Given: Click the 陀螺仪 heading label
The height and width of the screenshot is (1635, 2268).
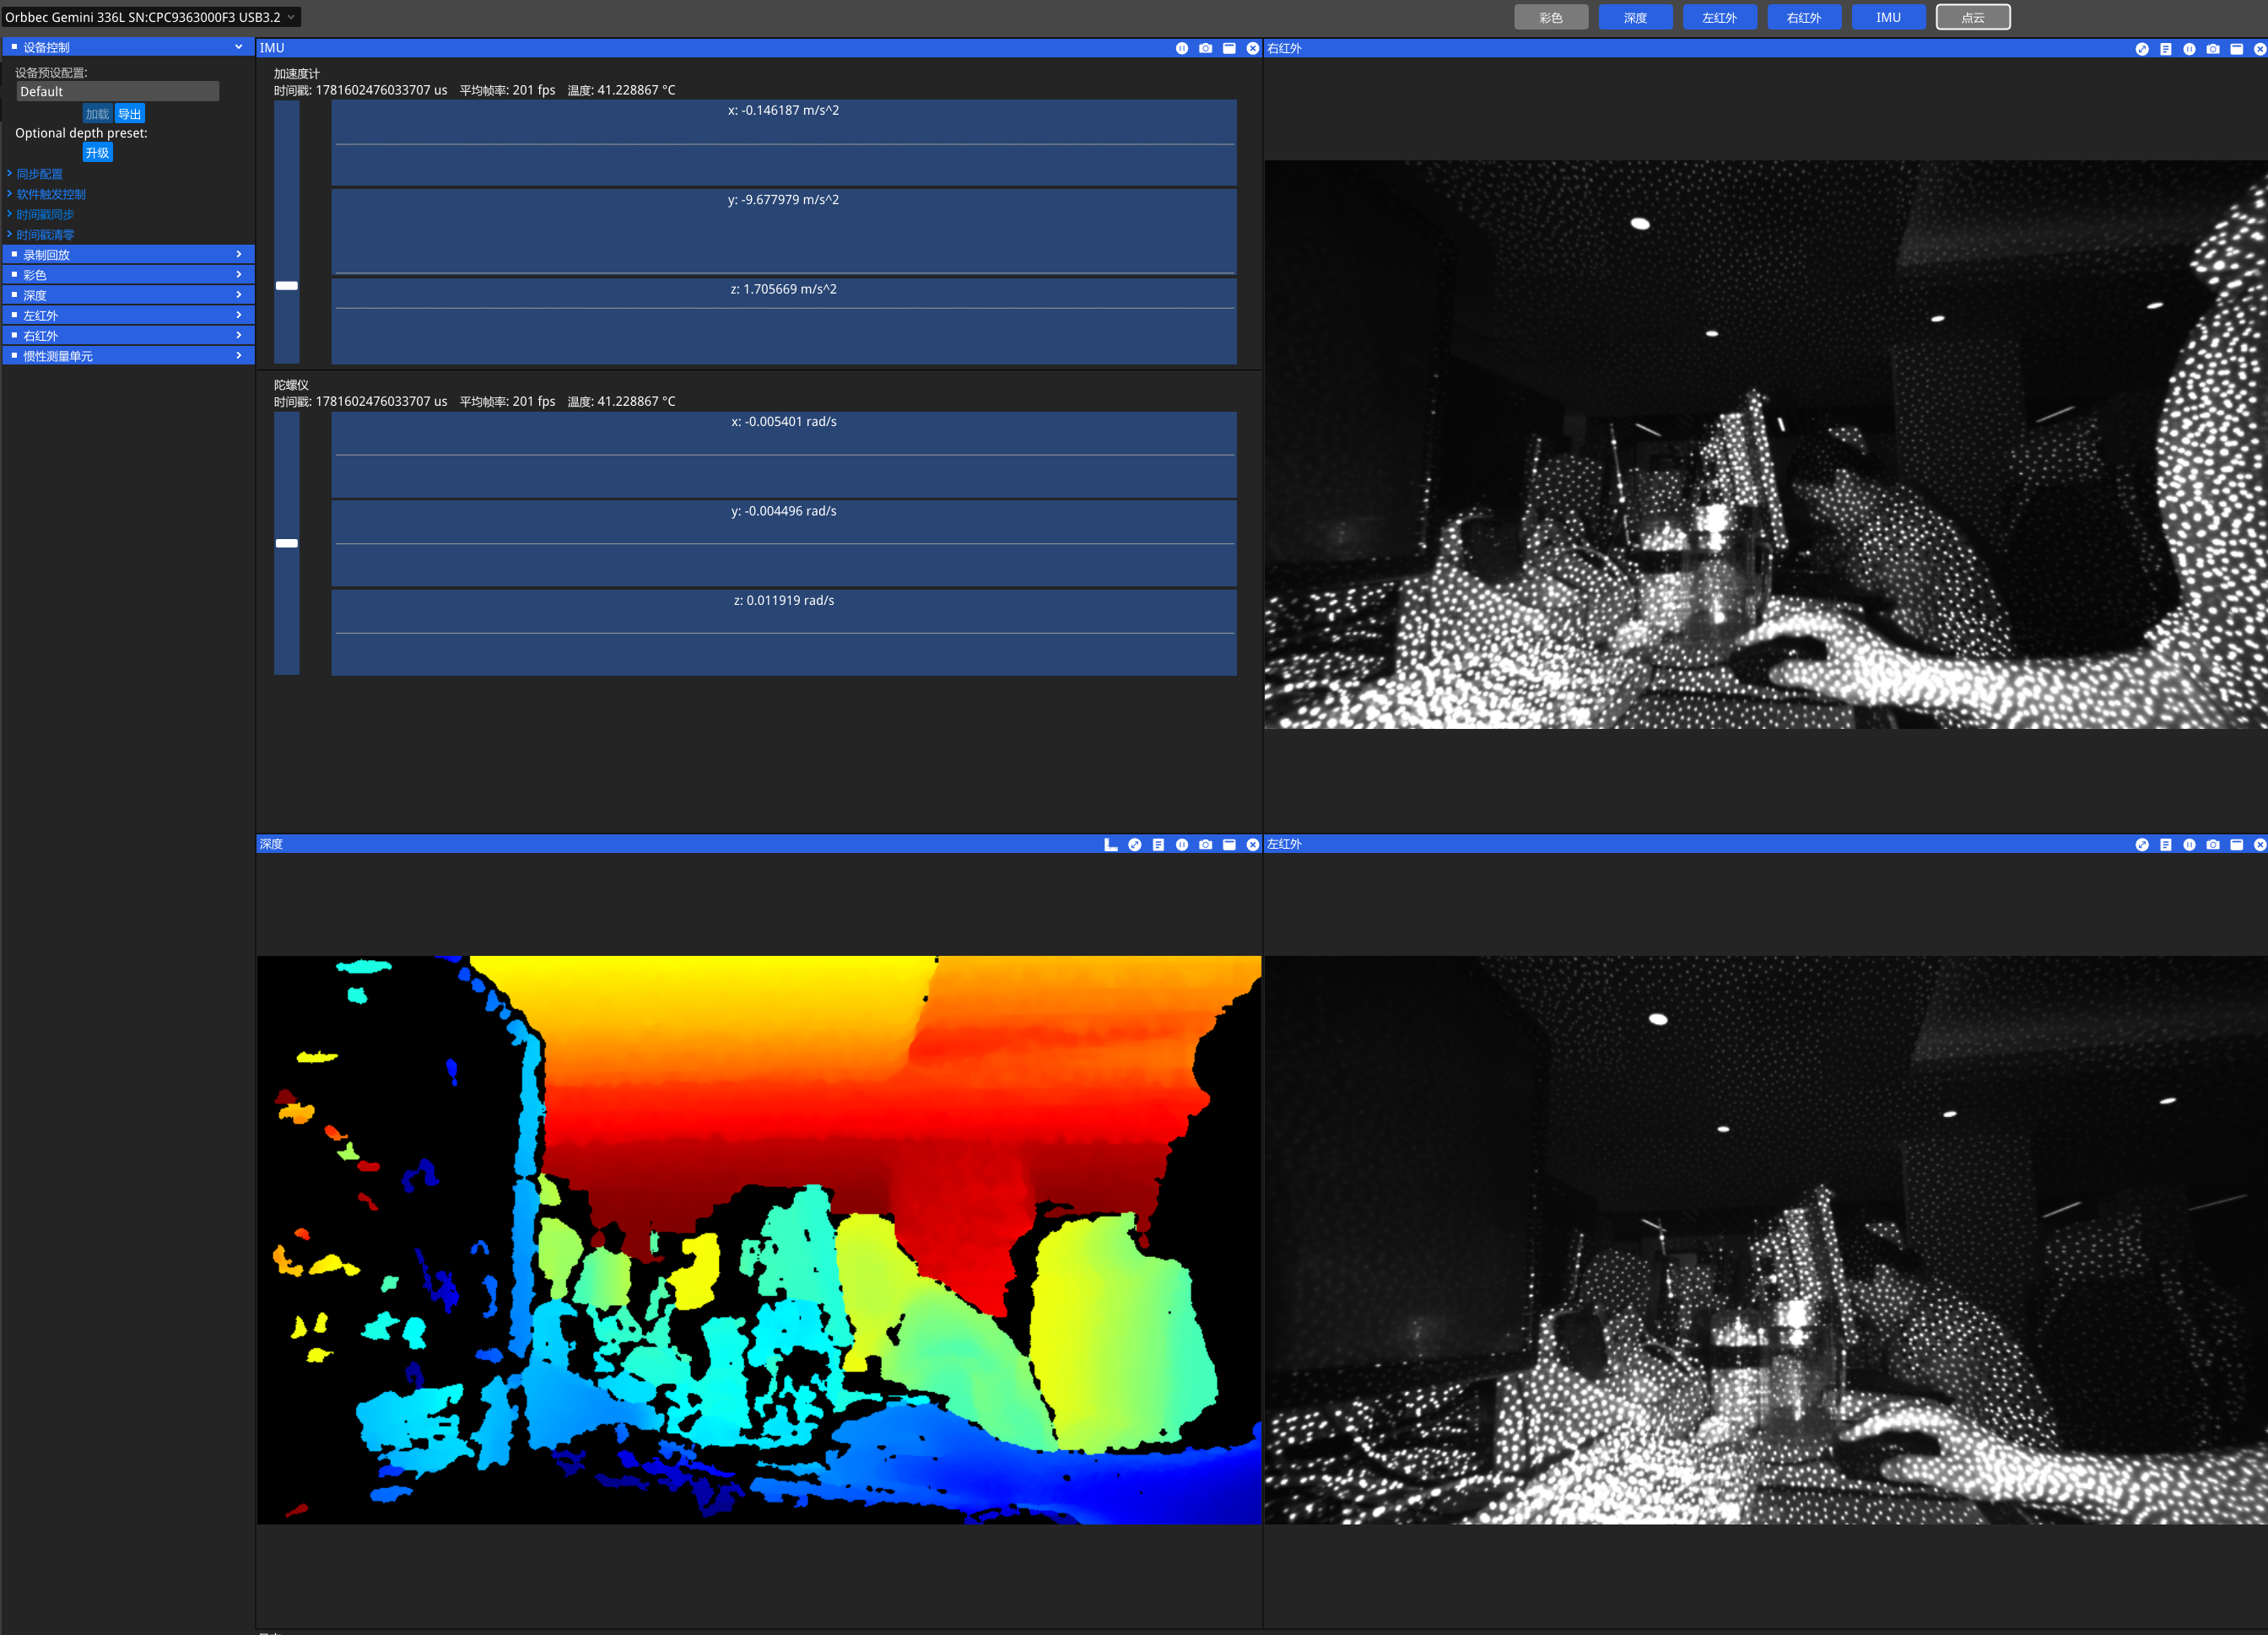Looking at the screenshot, I should click(291, 385).
